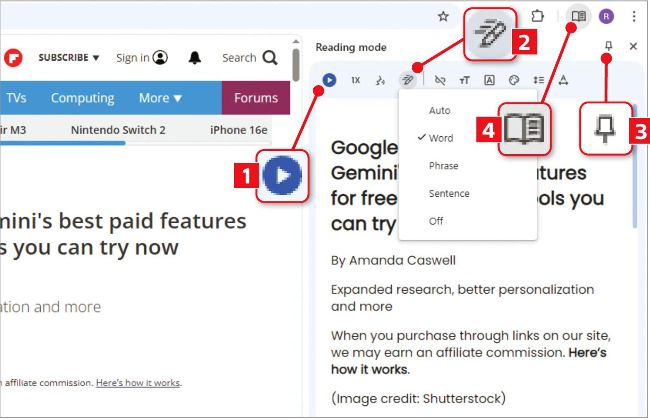Click the voice selection icon
This screenshot has width=650, height=420.
[379, 80]
